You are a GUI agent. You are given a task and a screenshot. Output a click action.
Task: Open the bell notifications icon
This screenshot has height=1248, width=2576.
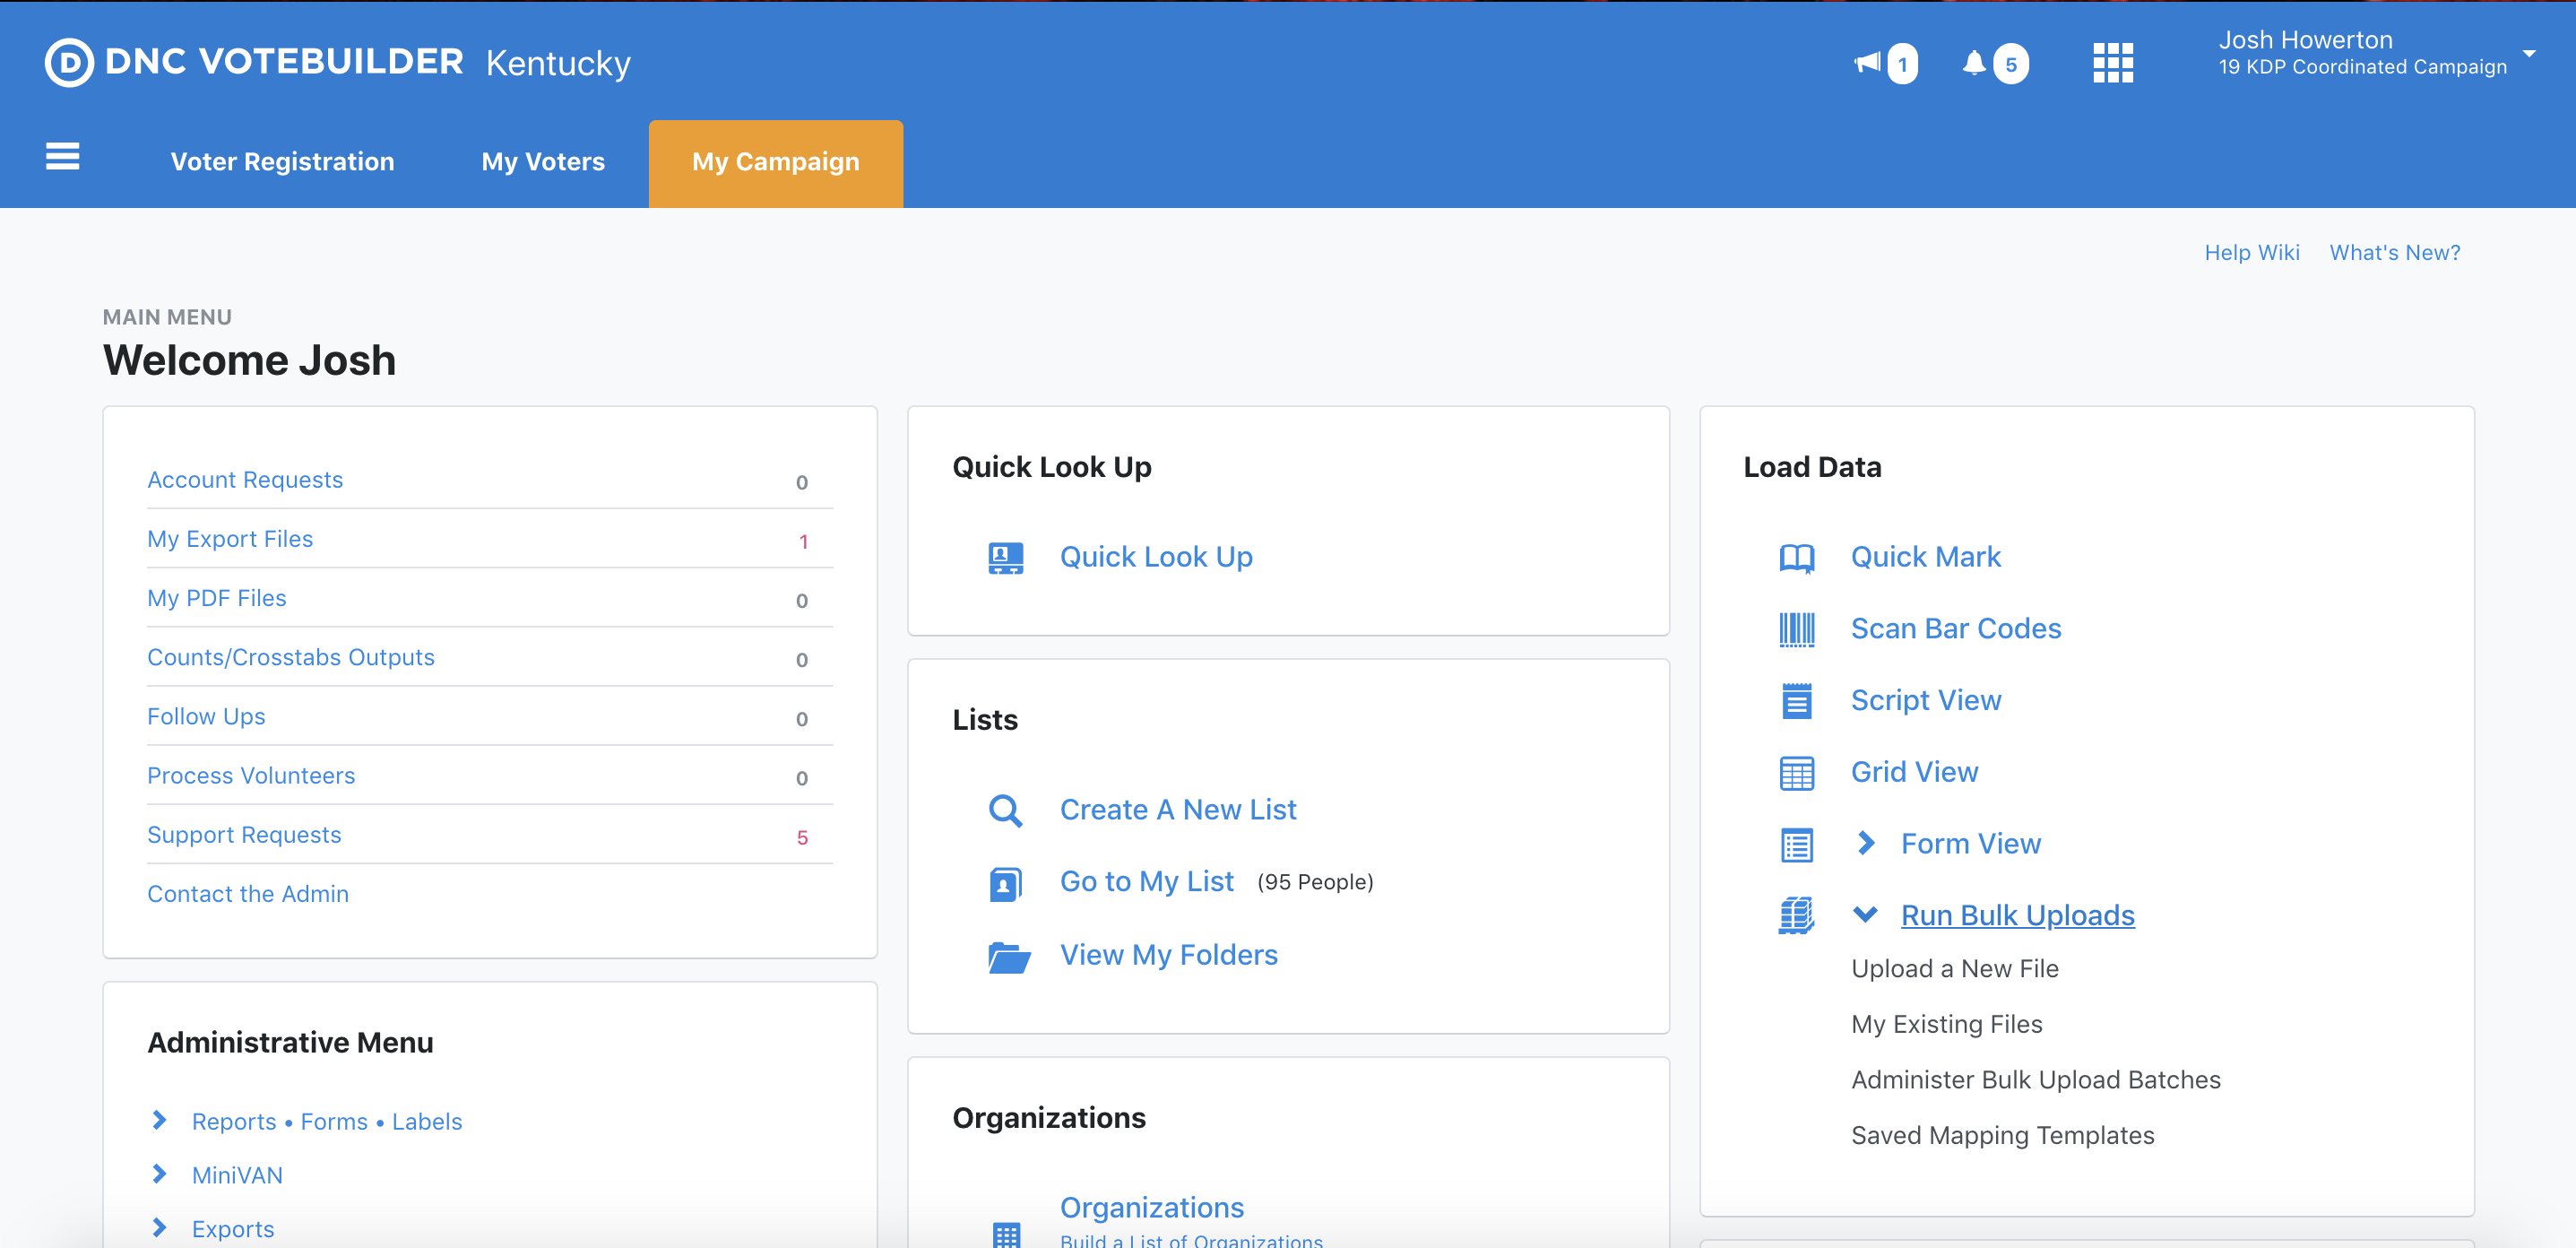1973,63
